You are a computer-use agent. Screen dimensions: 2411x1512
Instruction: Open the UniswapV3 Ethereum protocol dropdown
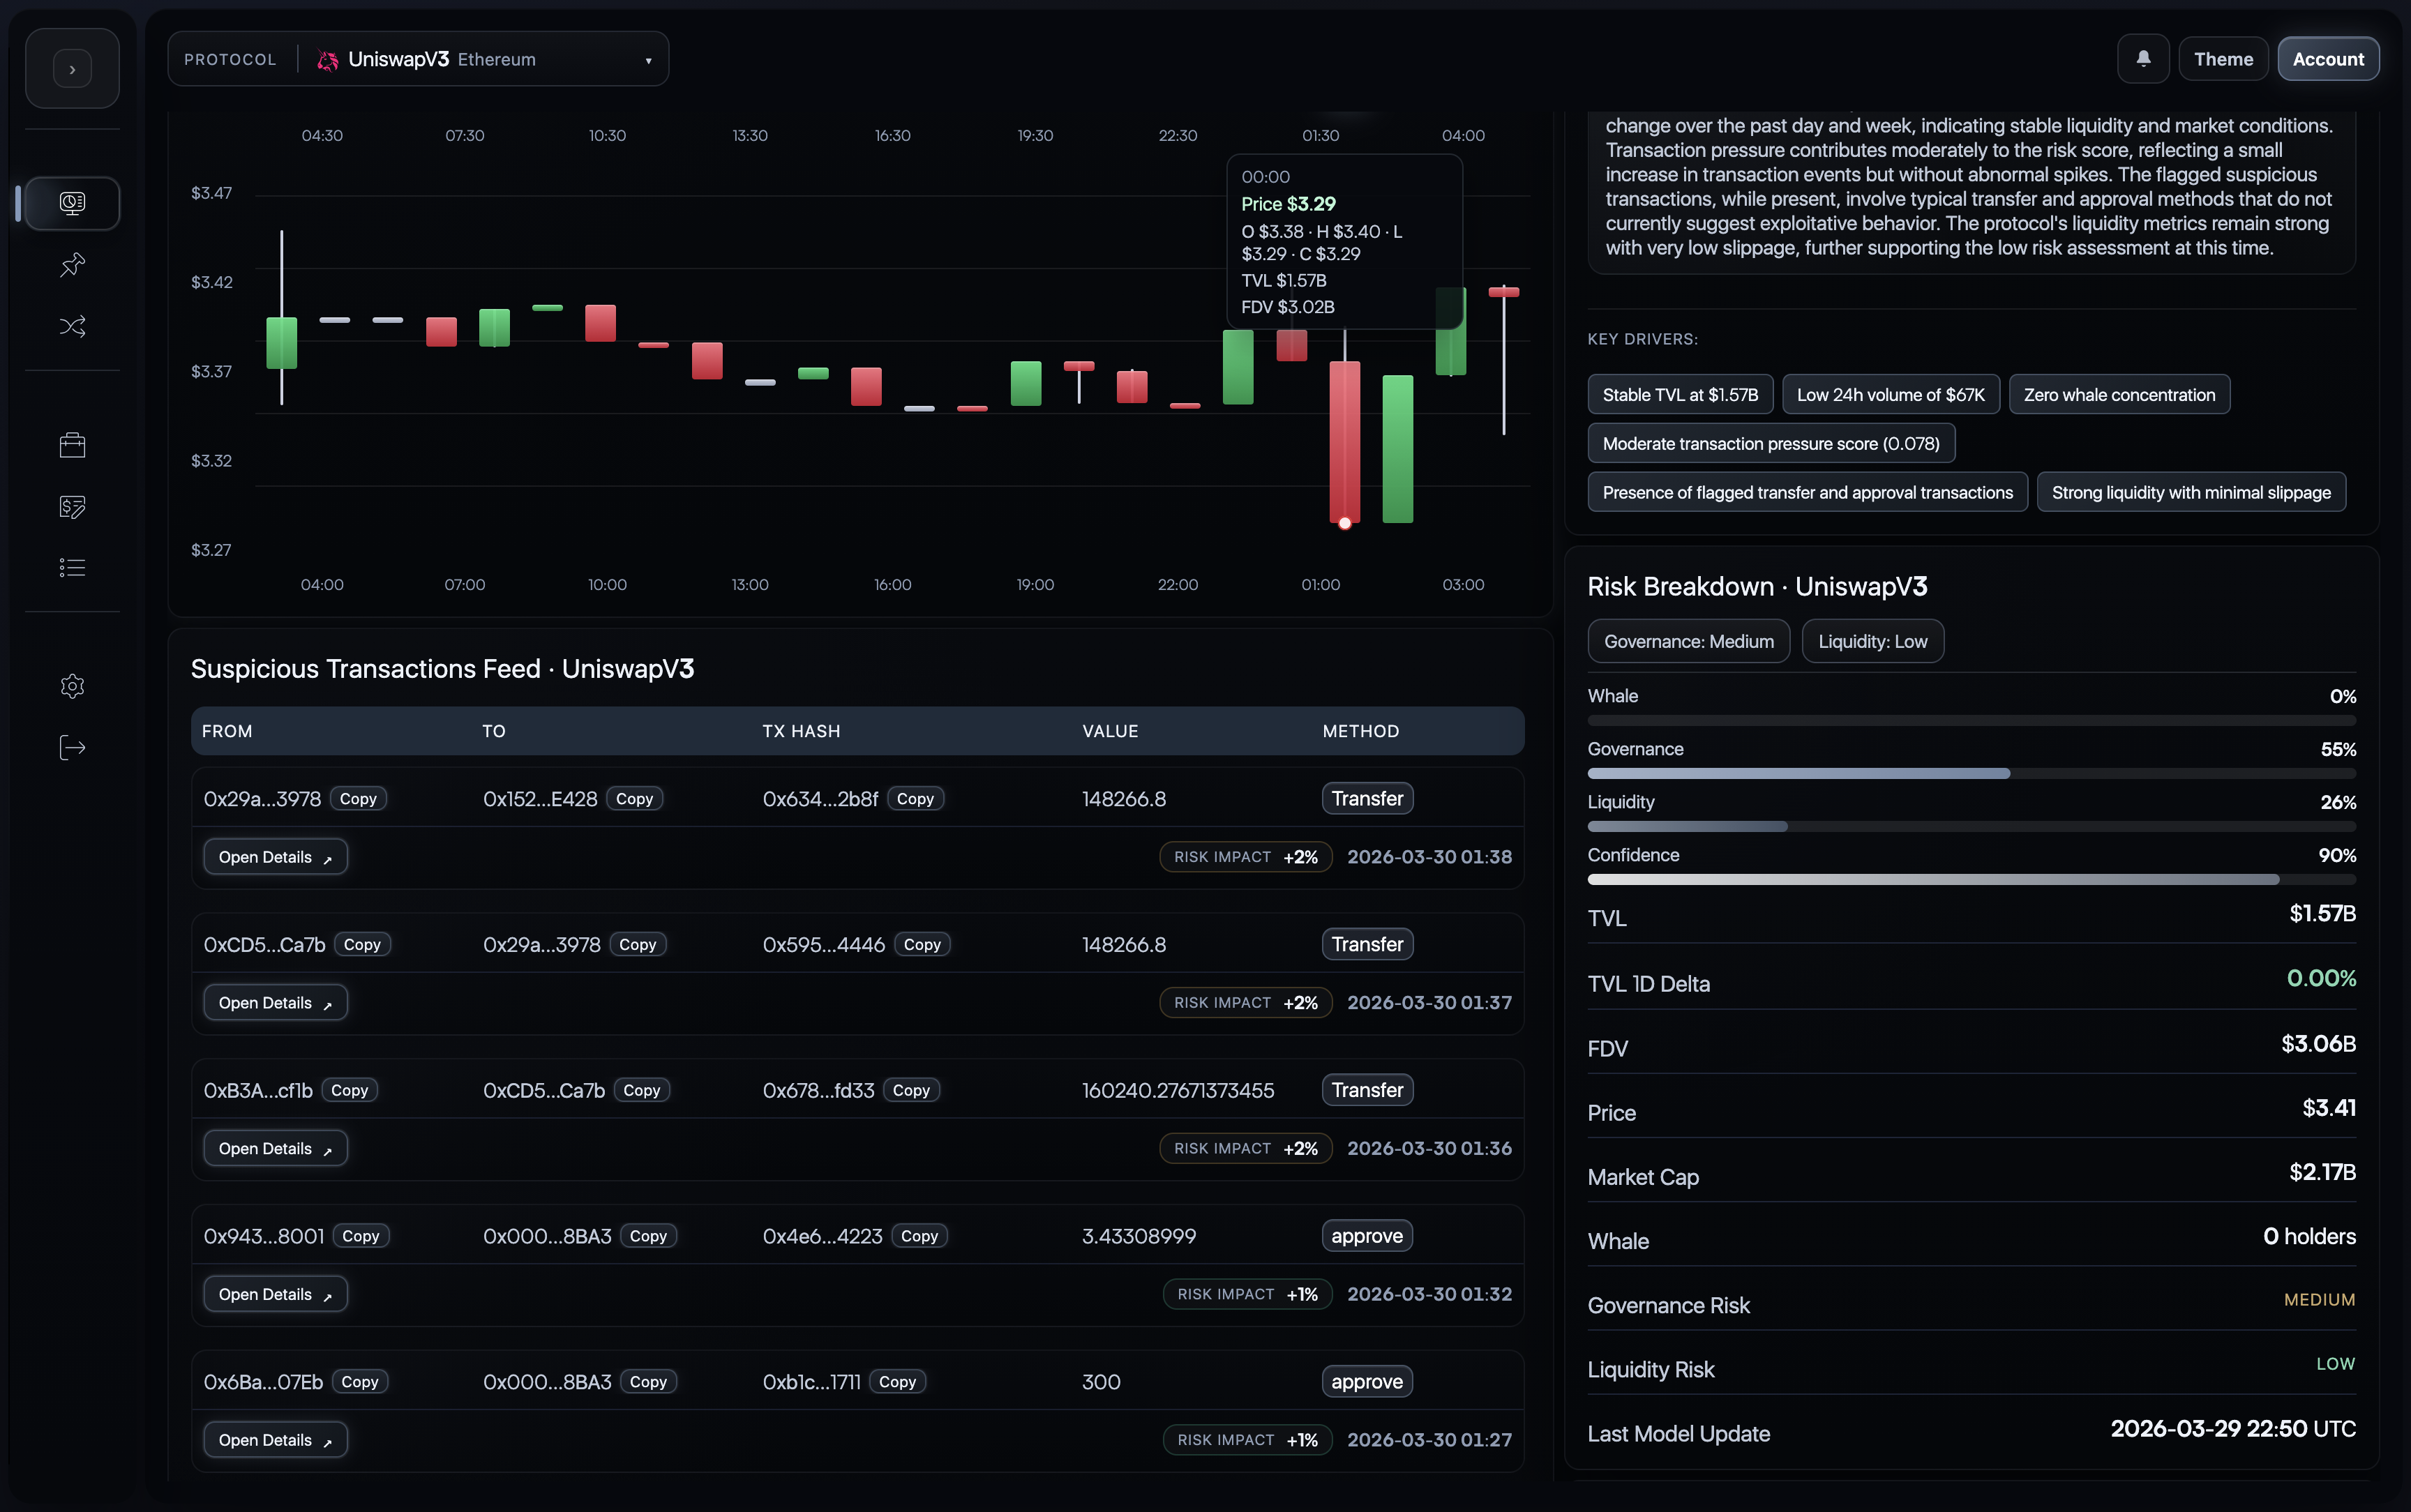pyautogui.click(x=418, y=59)
